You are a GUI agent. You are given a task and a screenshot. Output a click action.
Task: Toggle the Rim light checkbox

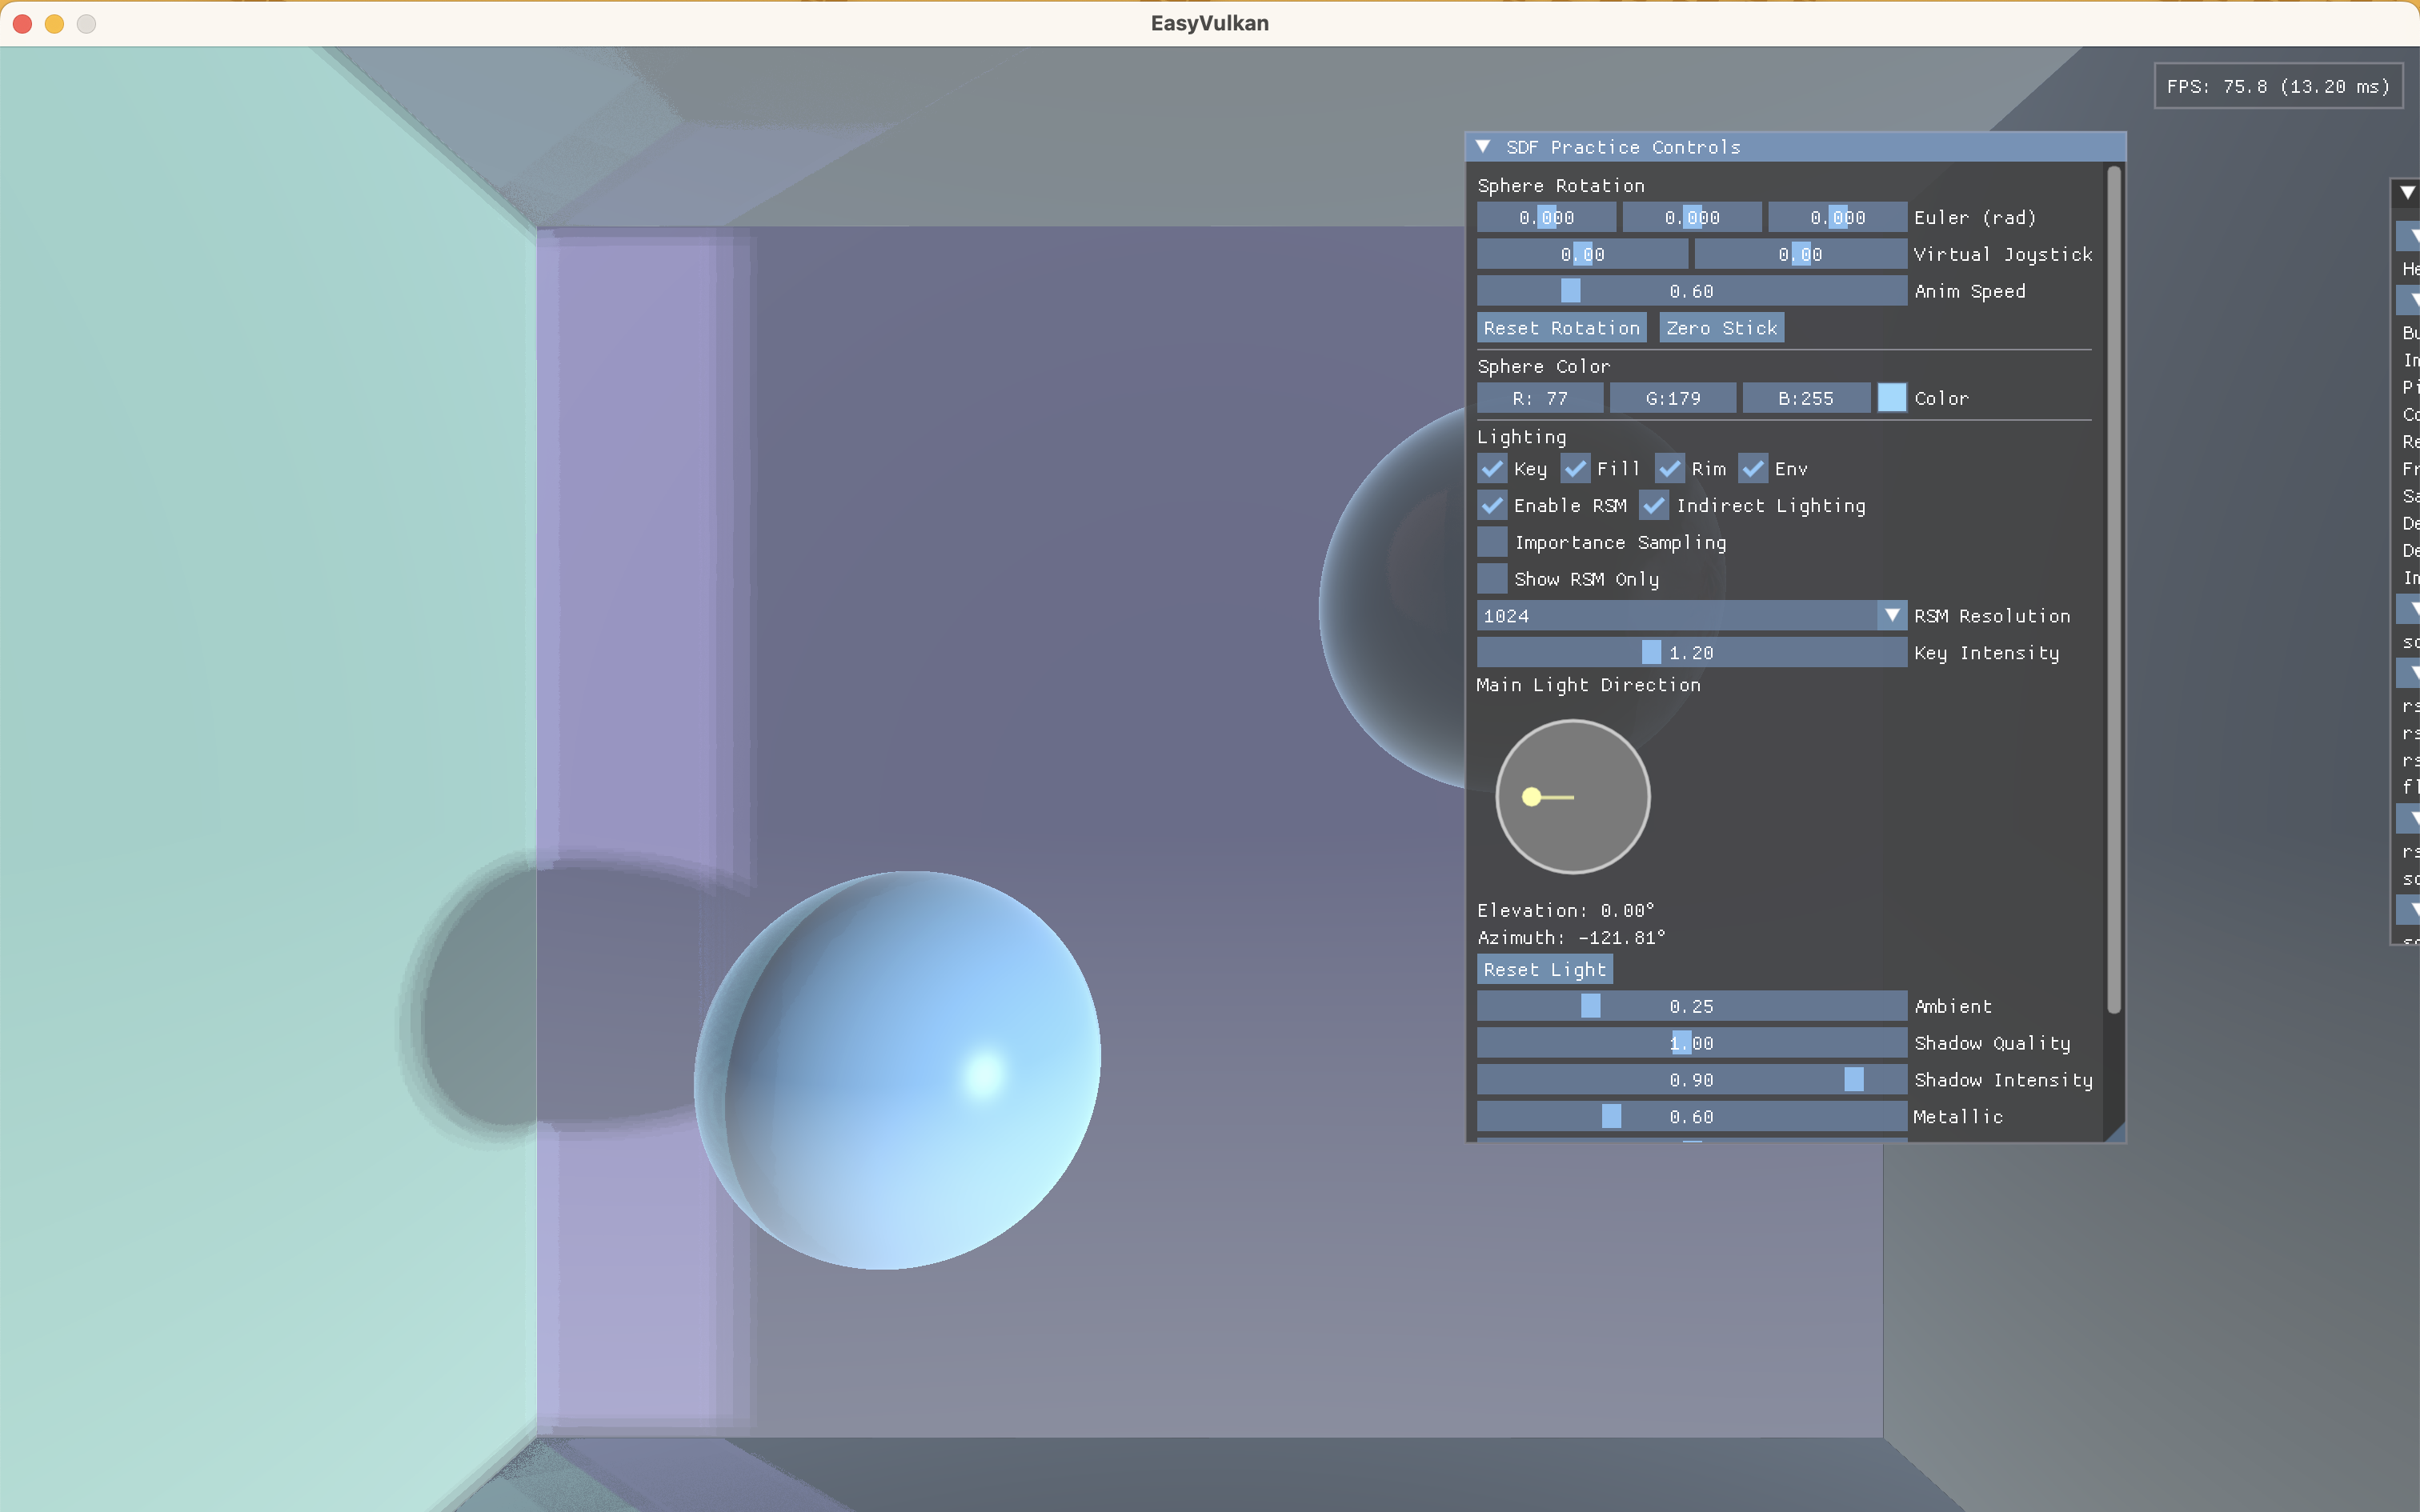1669,469
